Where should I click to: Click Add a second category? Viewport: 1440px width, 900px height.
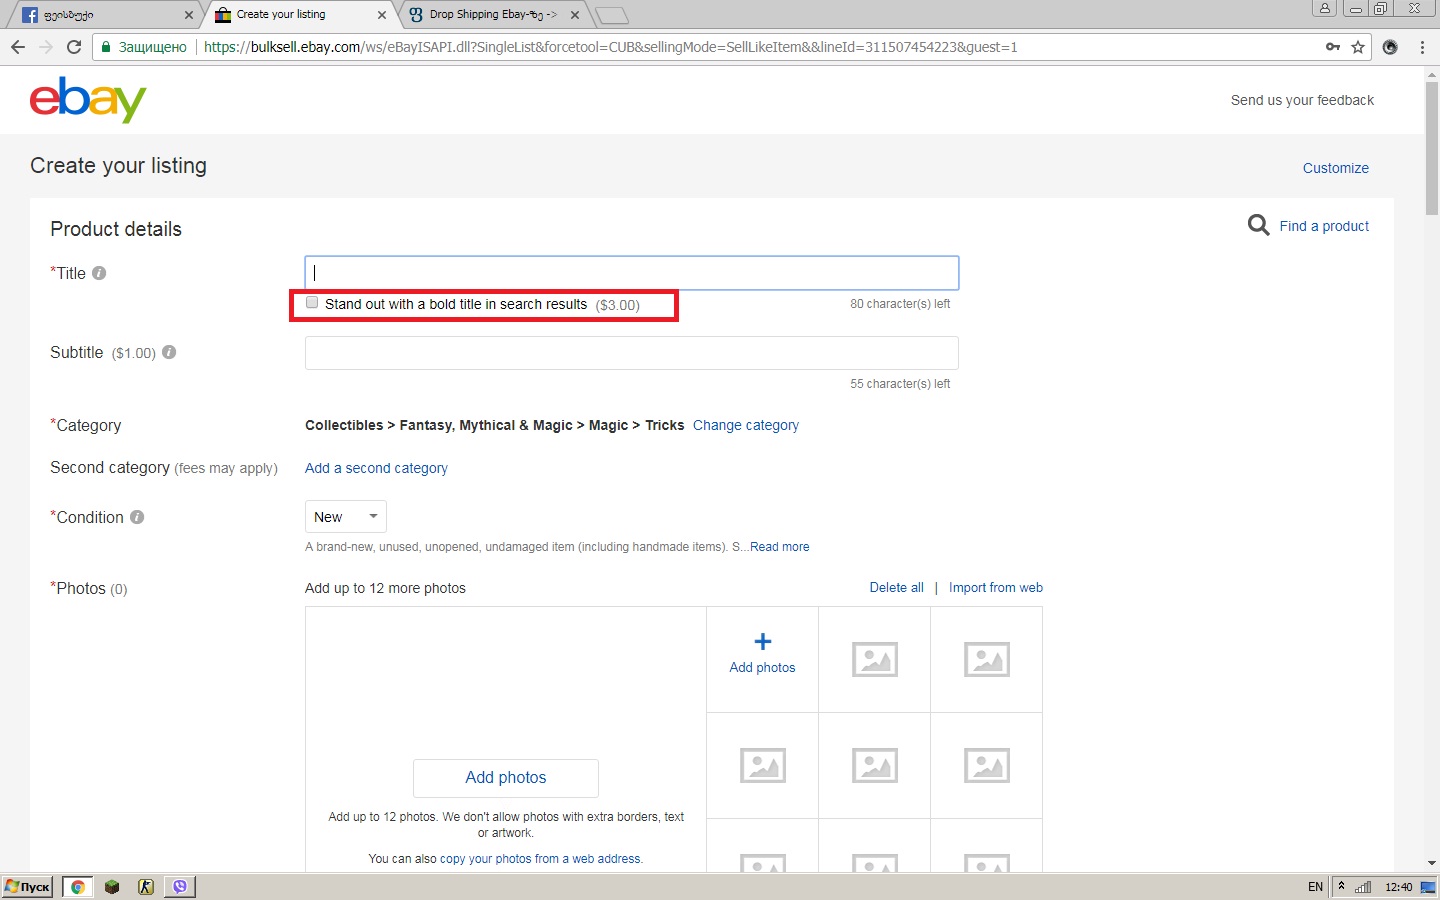click(x=376, y=468)
